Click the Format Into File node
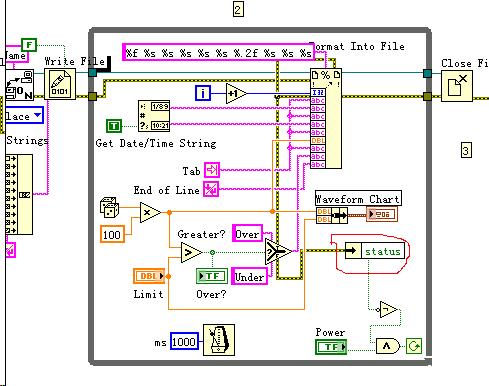This screenshot has width=489, height=386. [x=326, y=118]
